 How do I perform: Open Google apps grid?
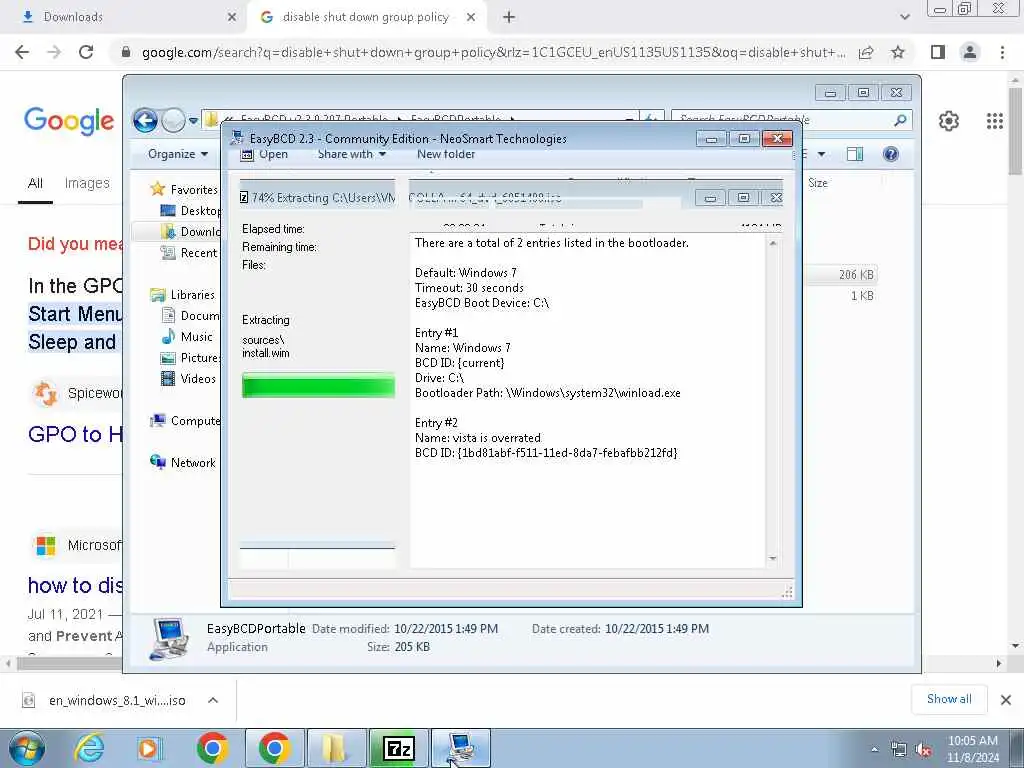pos(994,121)
